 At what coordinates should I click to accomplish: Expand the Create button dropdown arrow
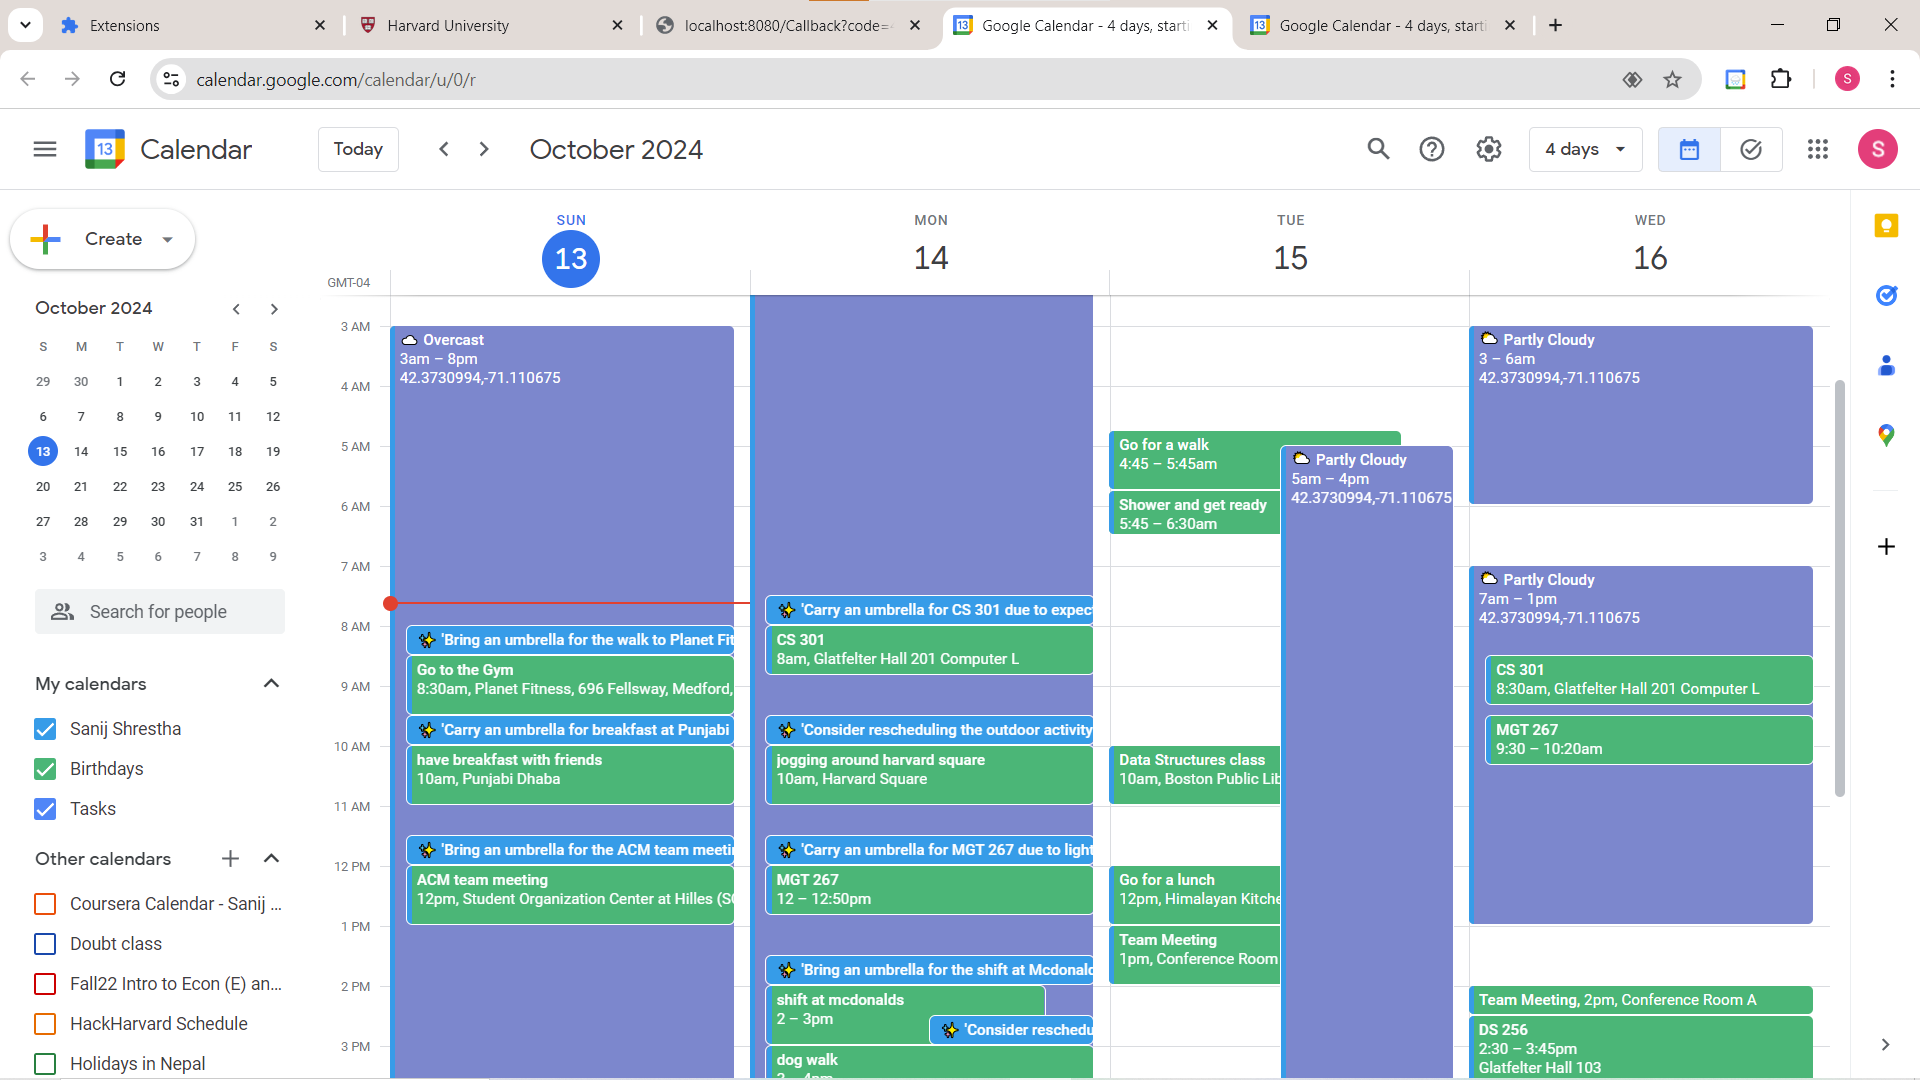coord(168,240)
